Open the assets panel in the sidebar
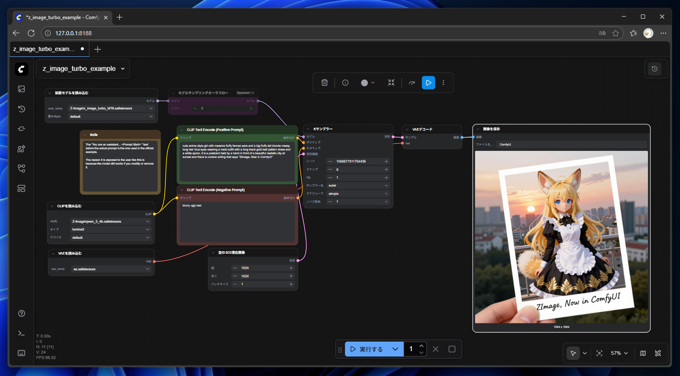 click(x=21, y=89)
